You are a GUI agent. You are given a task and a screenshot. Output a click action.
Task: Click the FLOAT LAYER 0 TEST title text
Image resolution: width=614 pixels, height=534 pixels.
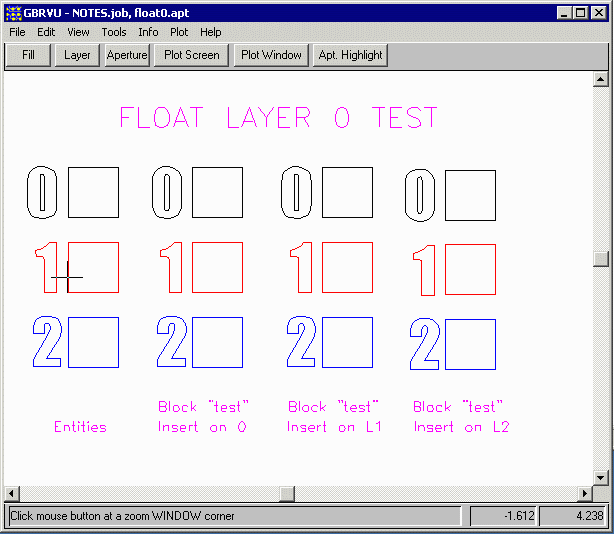coord(278,117)
